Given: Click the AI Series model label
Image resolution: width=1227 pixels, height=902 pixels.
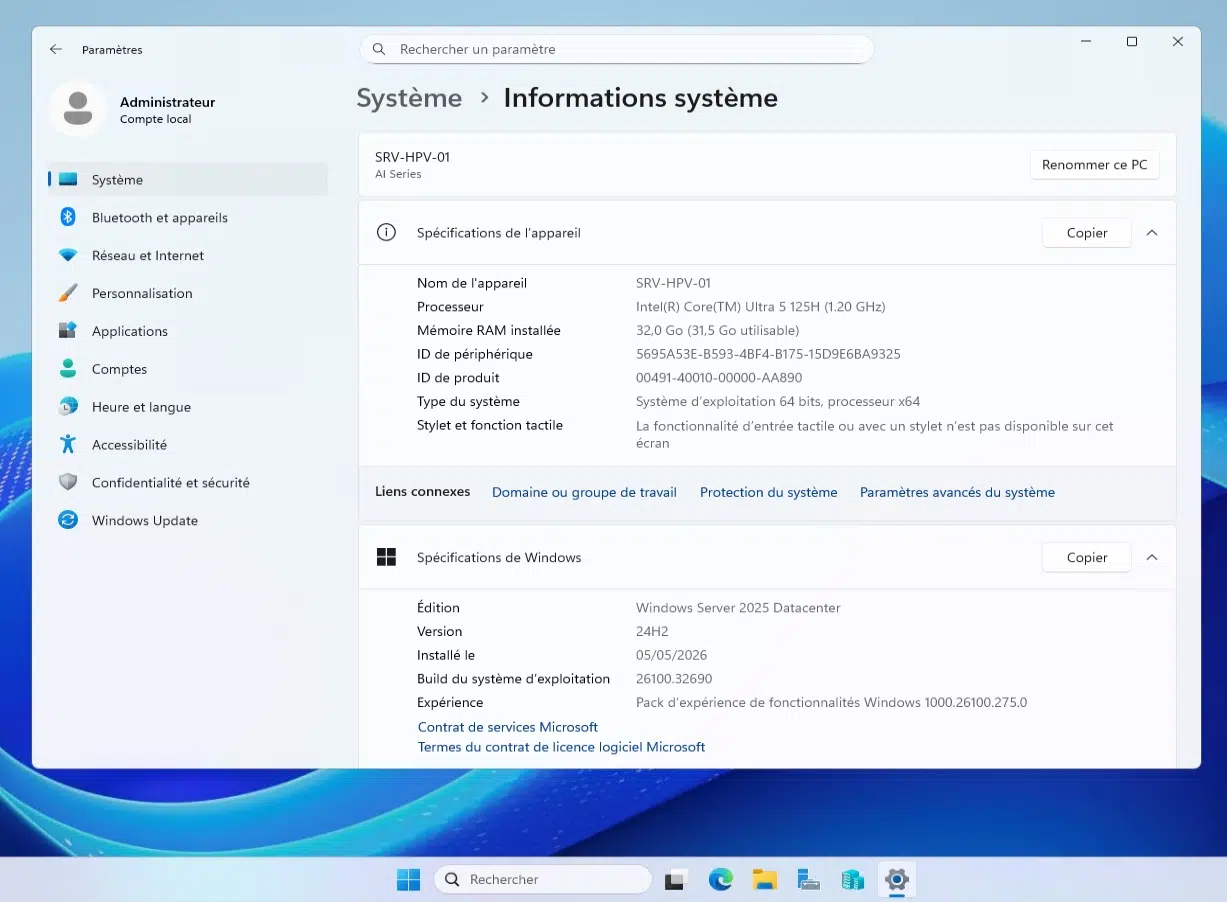Looking at the screenshot, I should pos(398,174).
